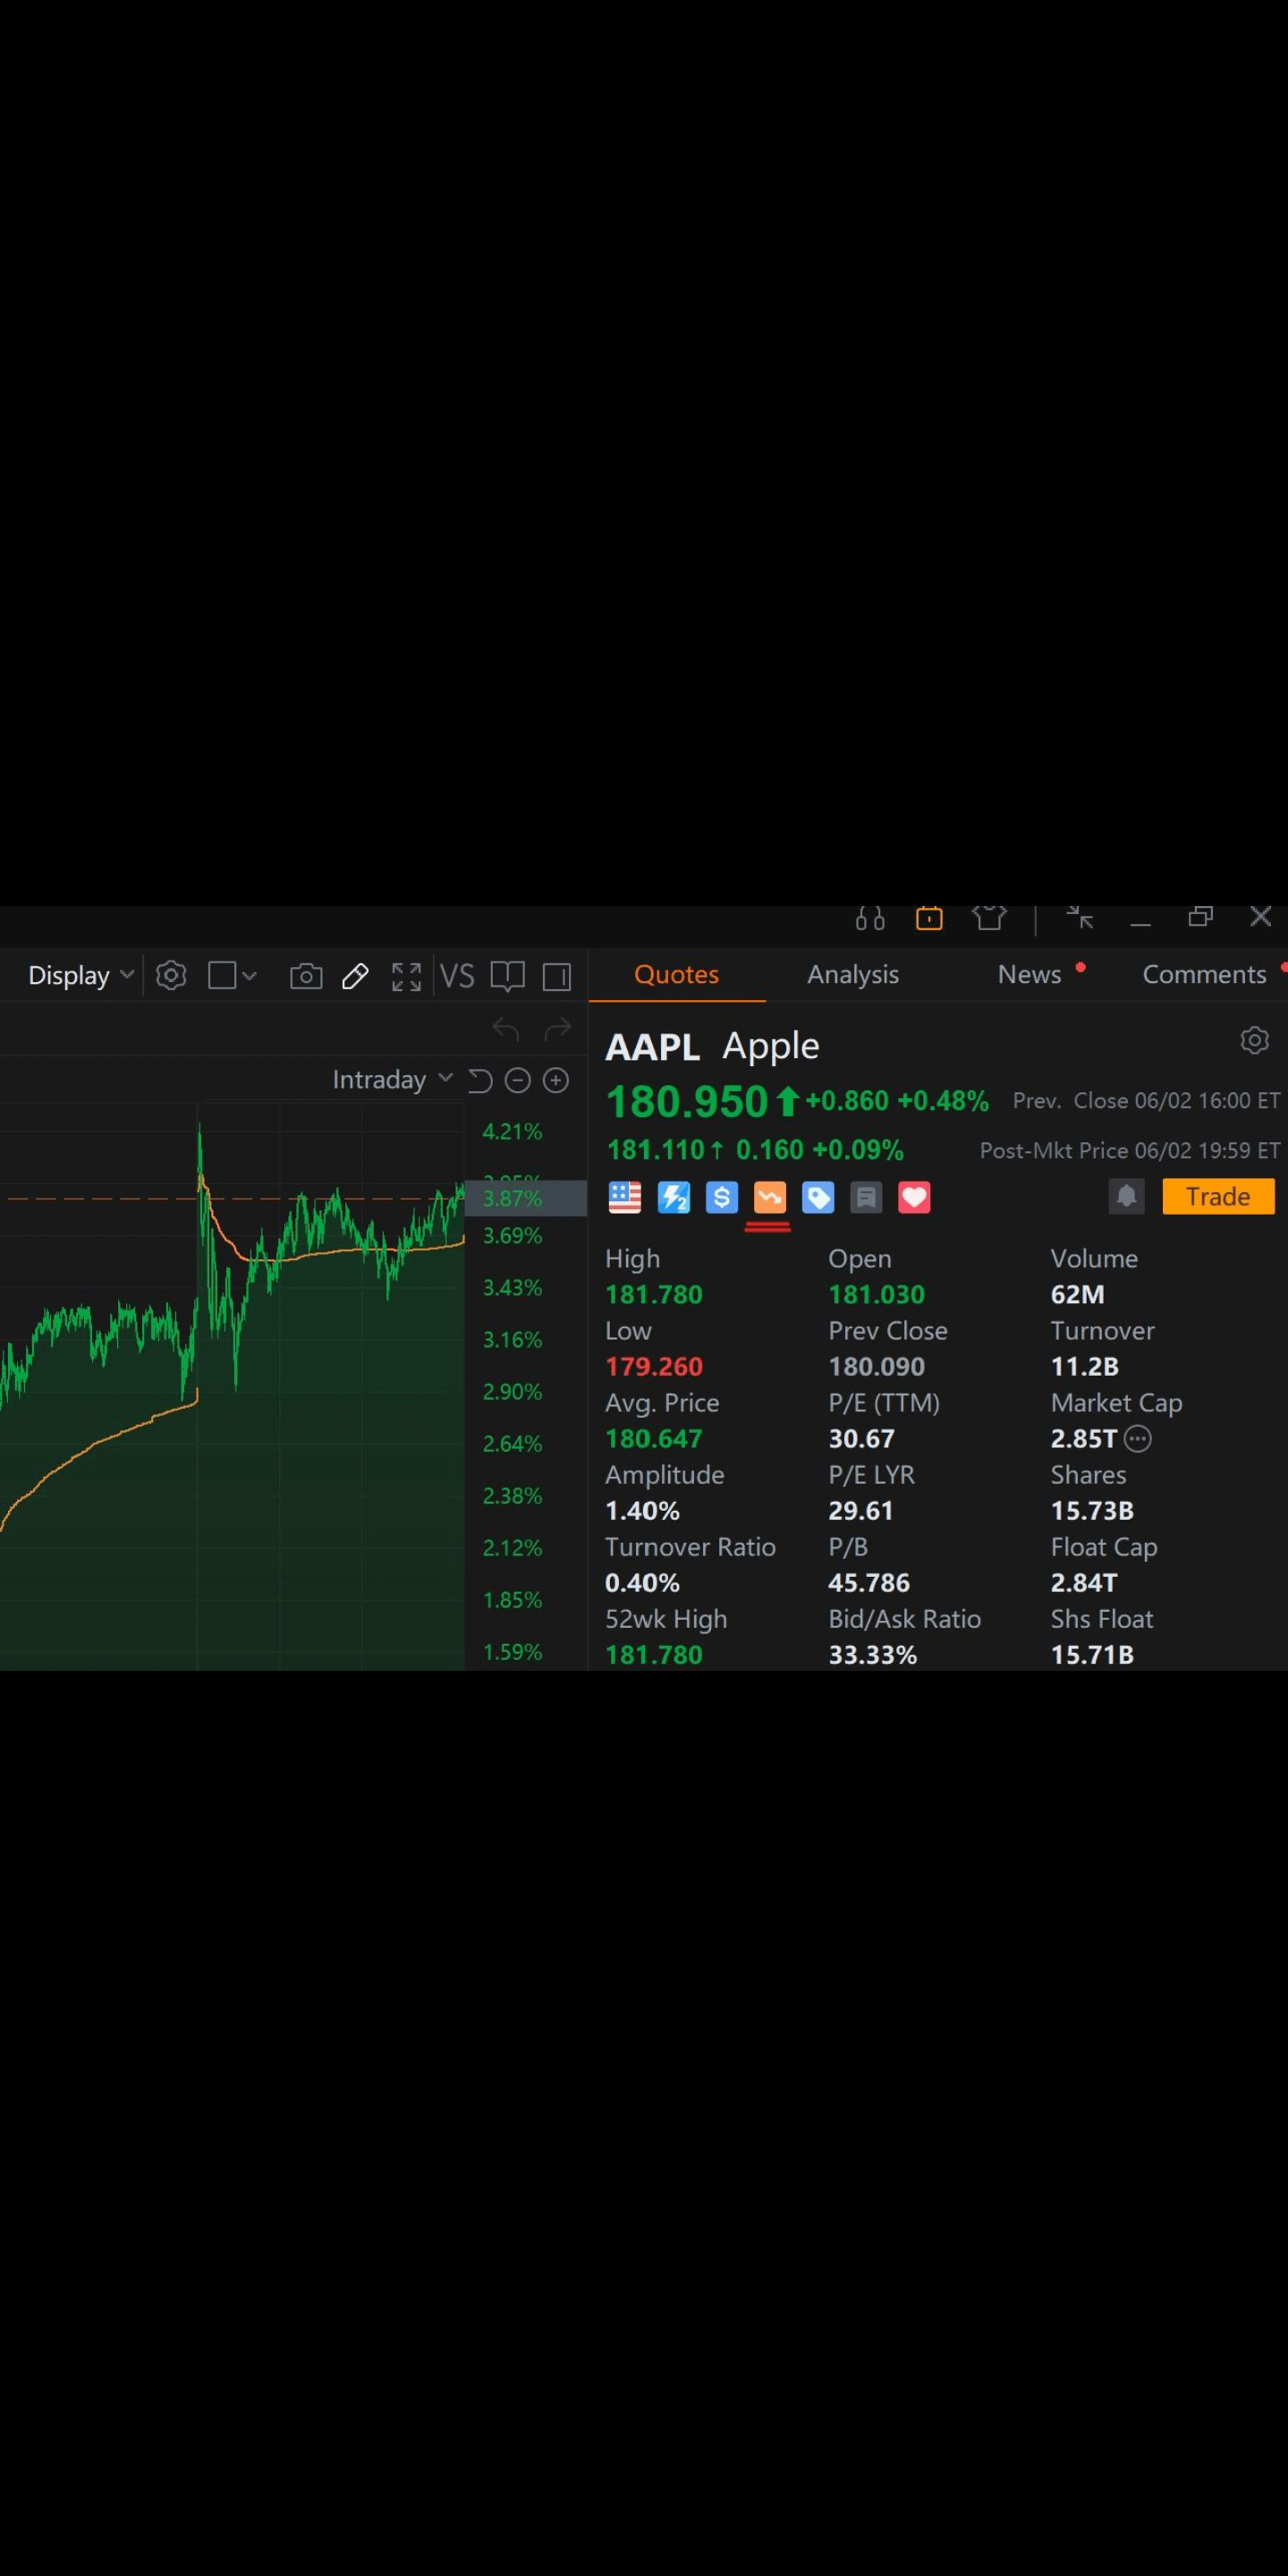Redo the chart action
The width and height of the screenshot is (1288, 2576).
(557, 1028)
